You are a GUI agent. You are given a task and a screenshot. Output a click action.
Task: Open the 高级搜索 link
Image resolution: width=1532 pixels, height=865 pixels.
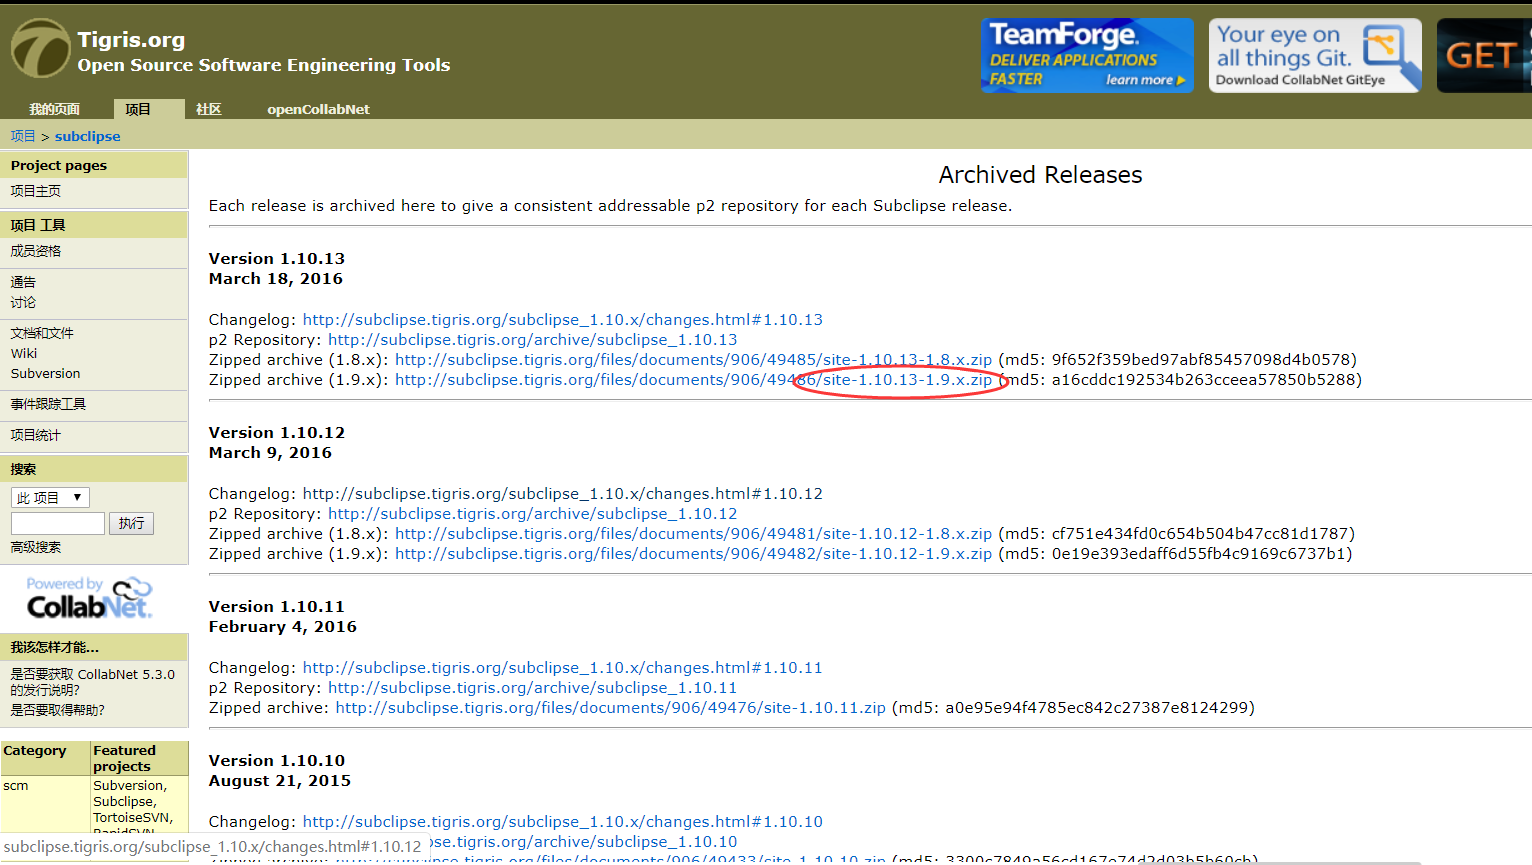pyautogui.click(x=36, y=547)
